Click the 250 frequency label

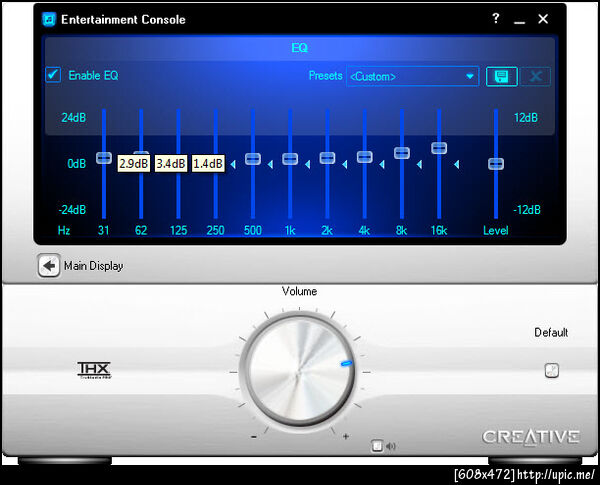tap(215, 230)
